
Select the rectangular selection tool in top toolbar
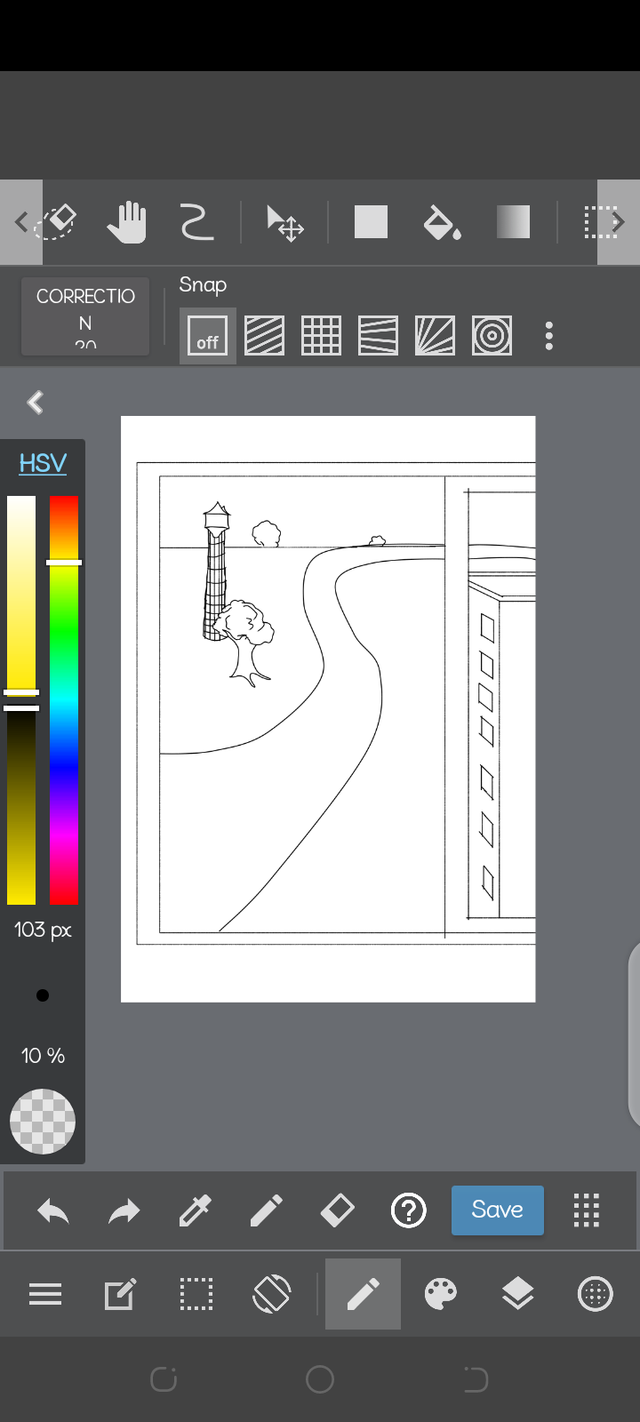(601, 222)
